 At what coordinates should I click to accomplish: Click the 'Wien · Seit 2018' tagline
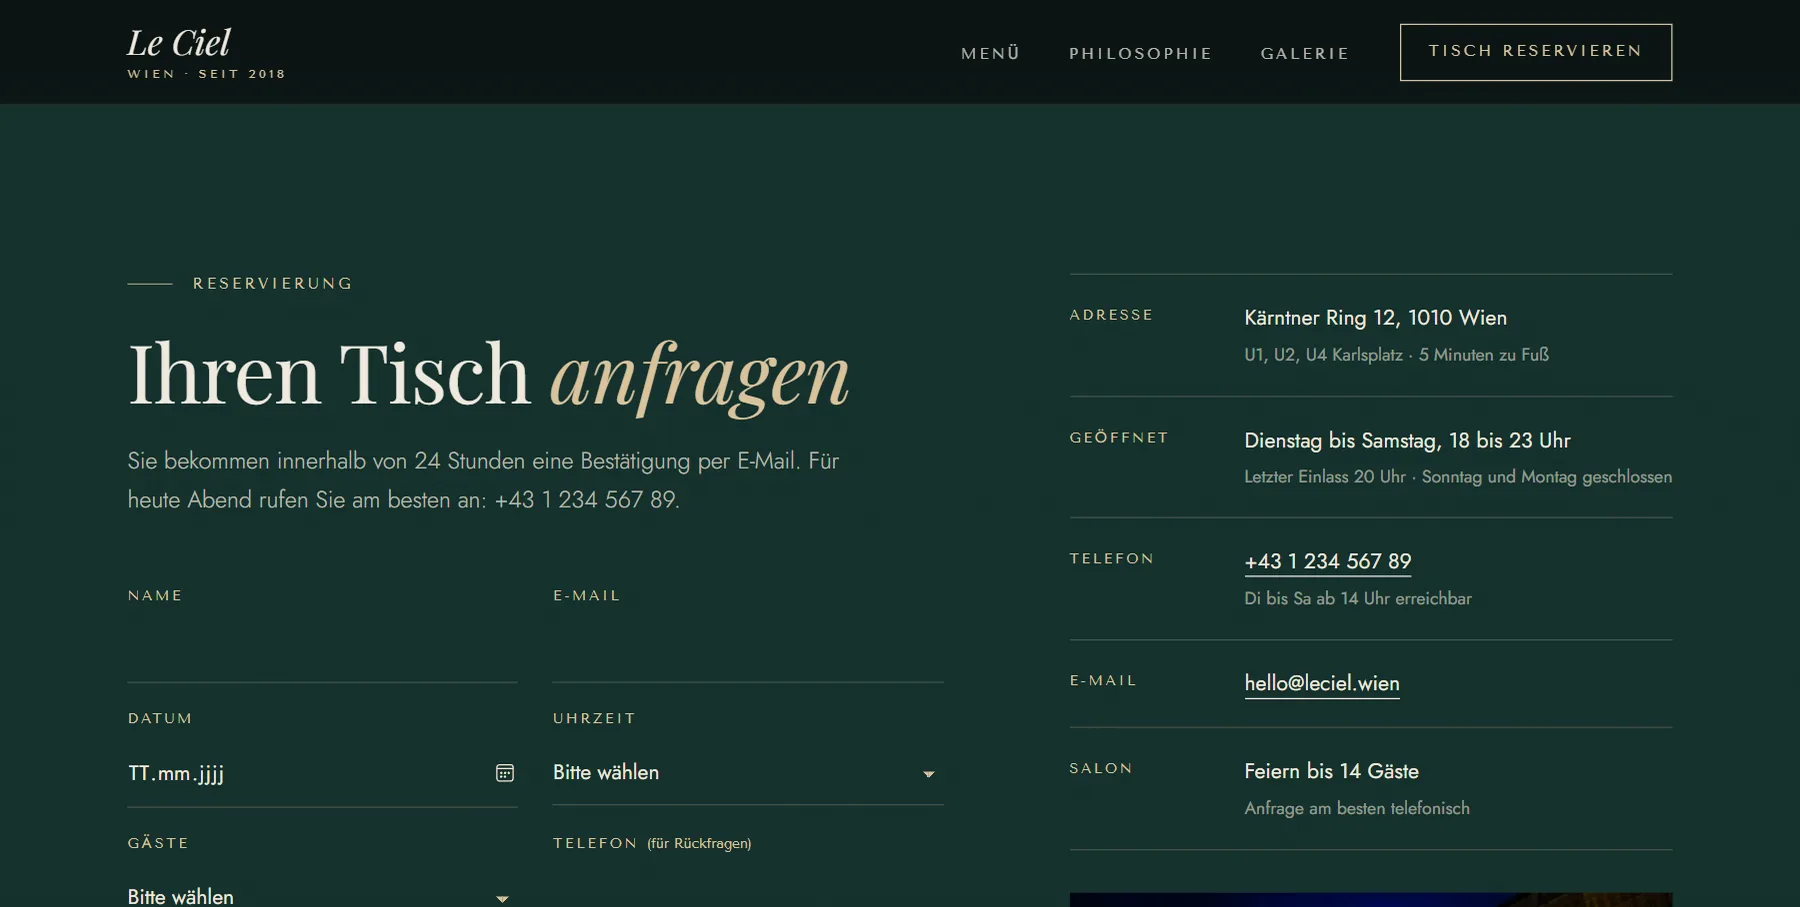click(206, 74)
